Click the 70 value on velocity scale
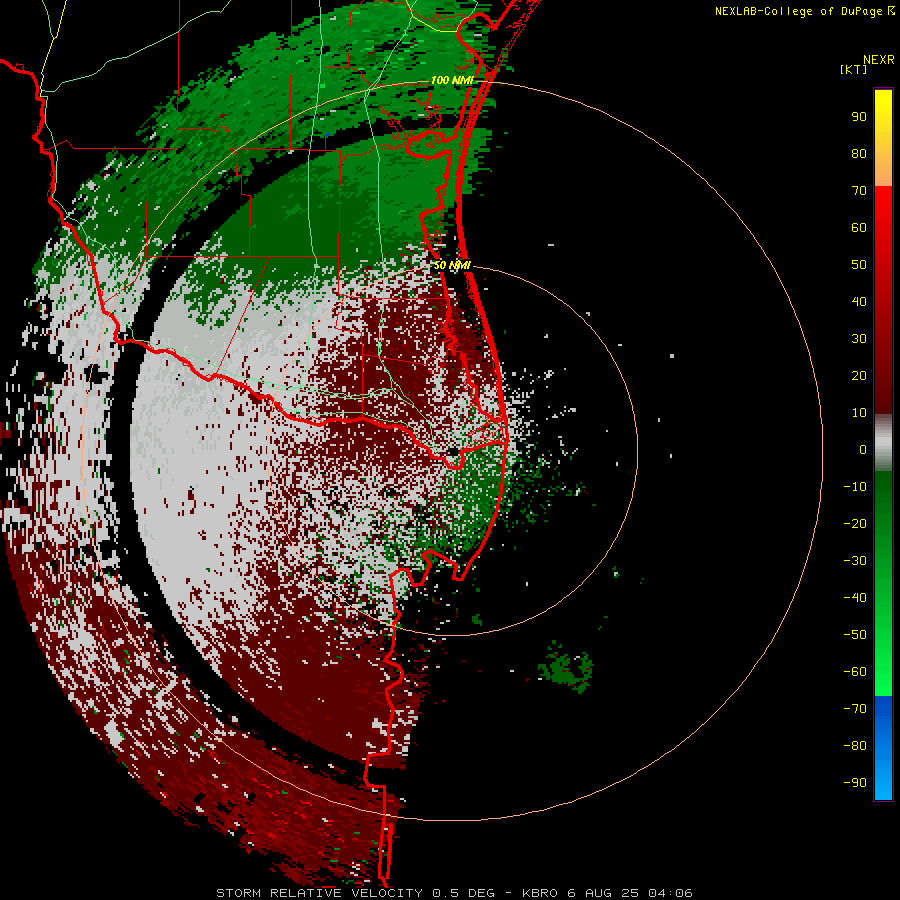 859,191
